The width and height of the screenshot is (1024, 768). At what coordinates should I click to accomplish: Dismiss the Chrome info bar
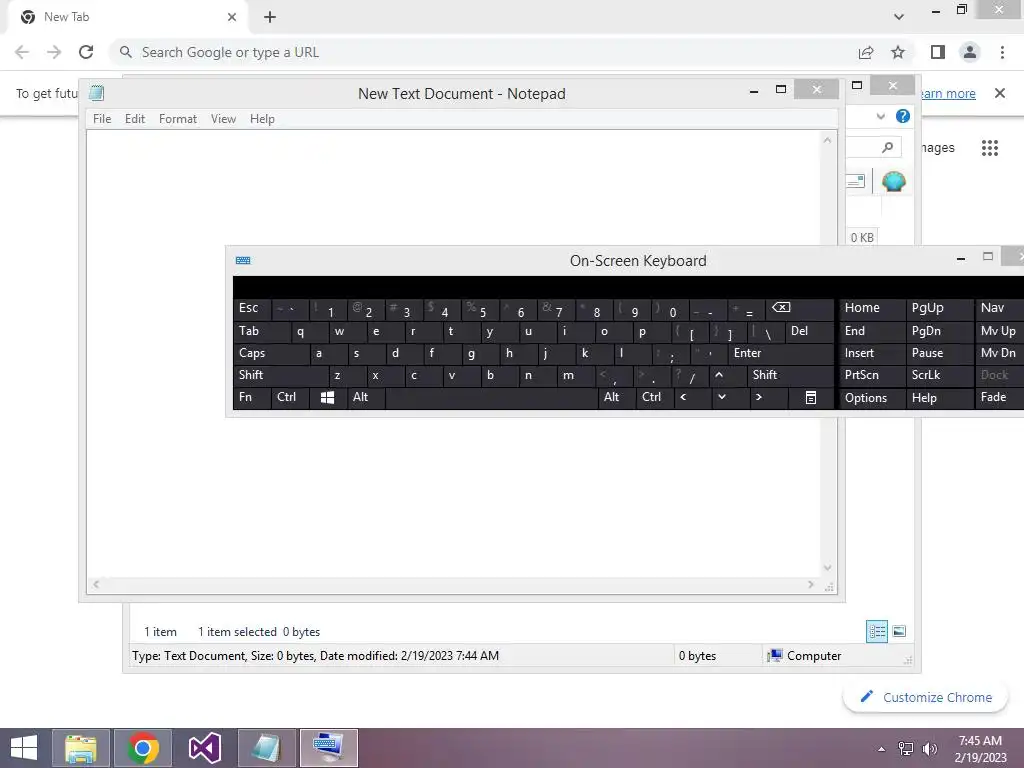point(1000,93)
